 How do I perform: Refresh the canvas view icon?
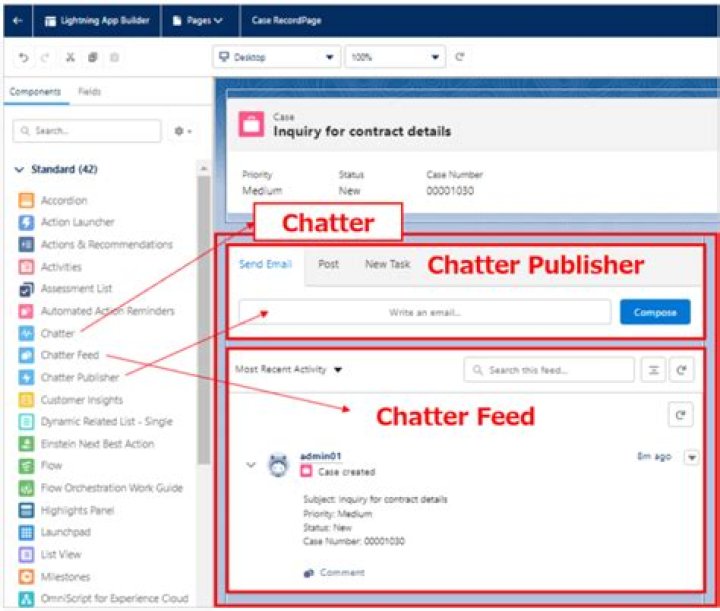click(x=460, y=57)
